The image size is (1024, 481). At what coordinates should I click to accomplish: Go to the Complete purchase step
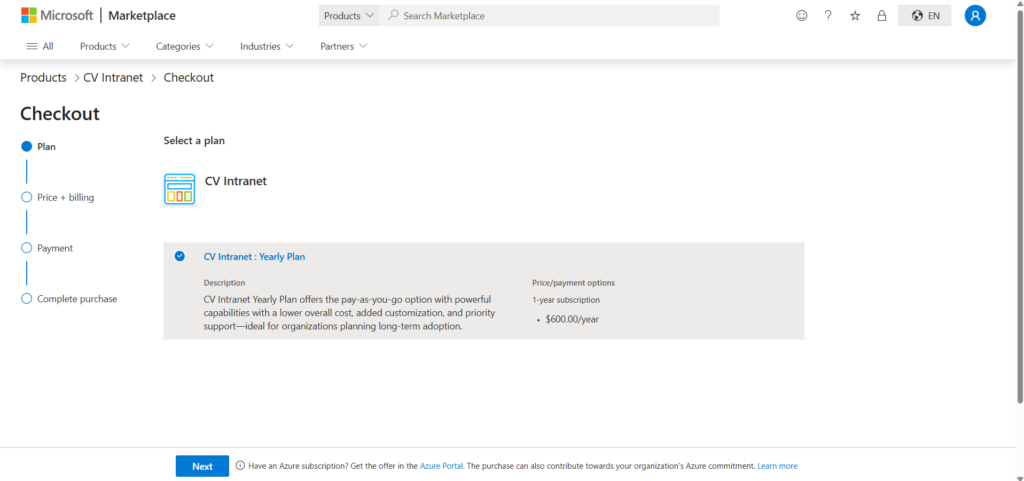(69, 299)
